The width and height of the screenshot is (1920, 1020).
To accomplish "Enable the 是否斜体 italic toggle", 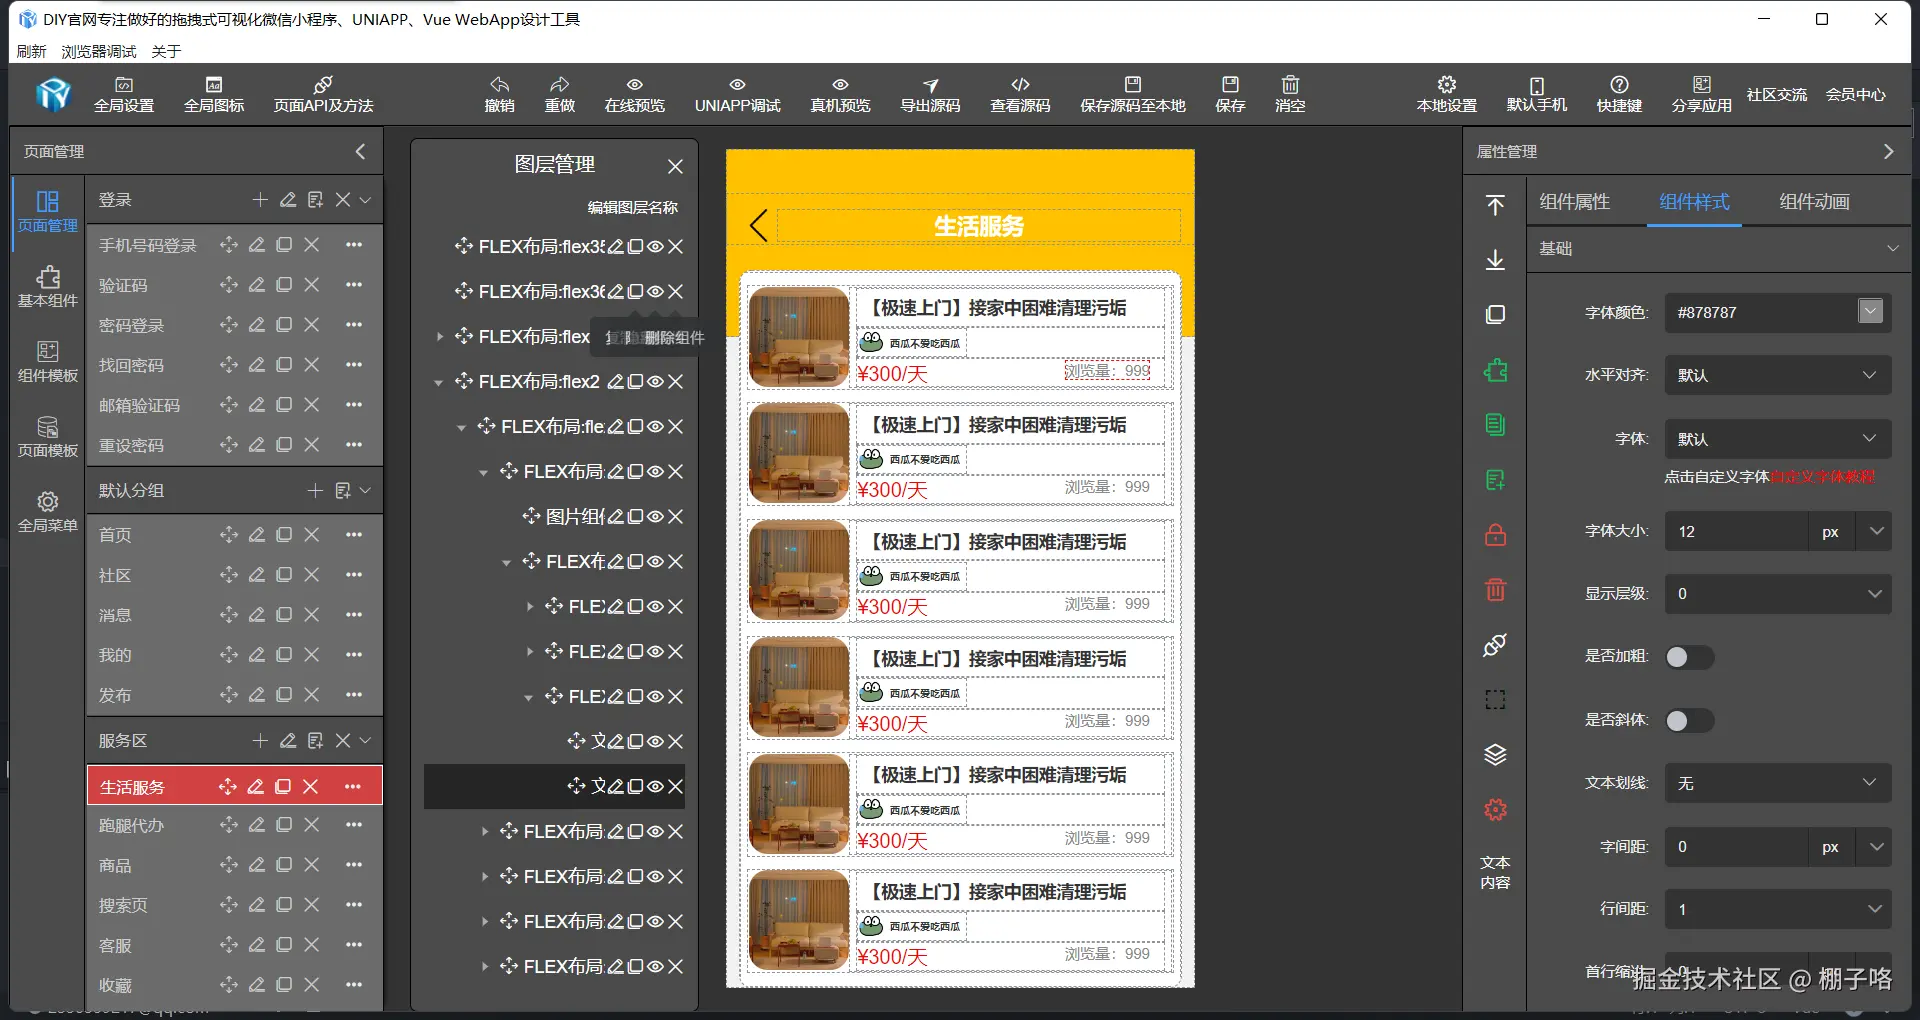I will coord(1689,720).
